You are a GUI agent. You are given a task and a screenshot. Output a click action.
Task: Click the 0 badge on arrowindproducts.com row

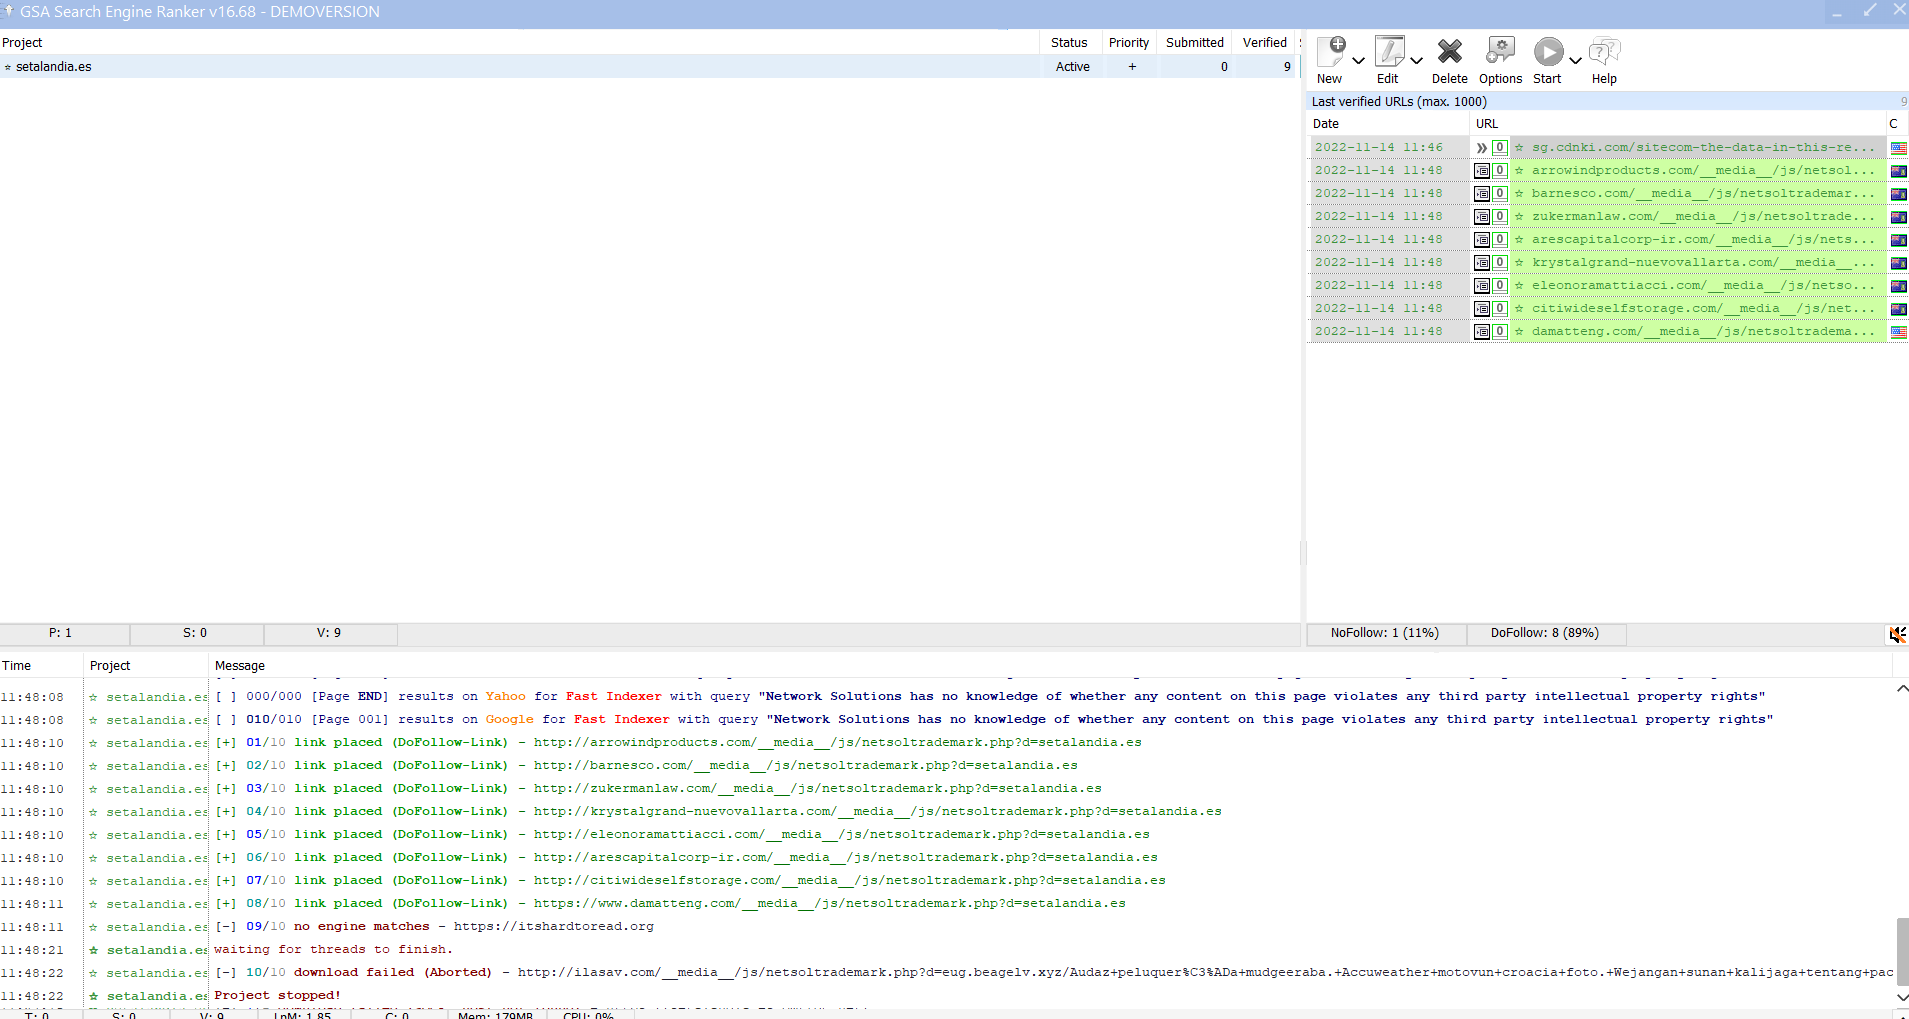pyautogui.click(x=1500, y=171)
